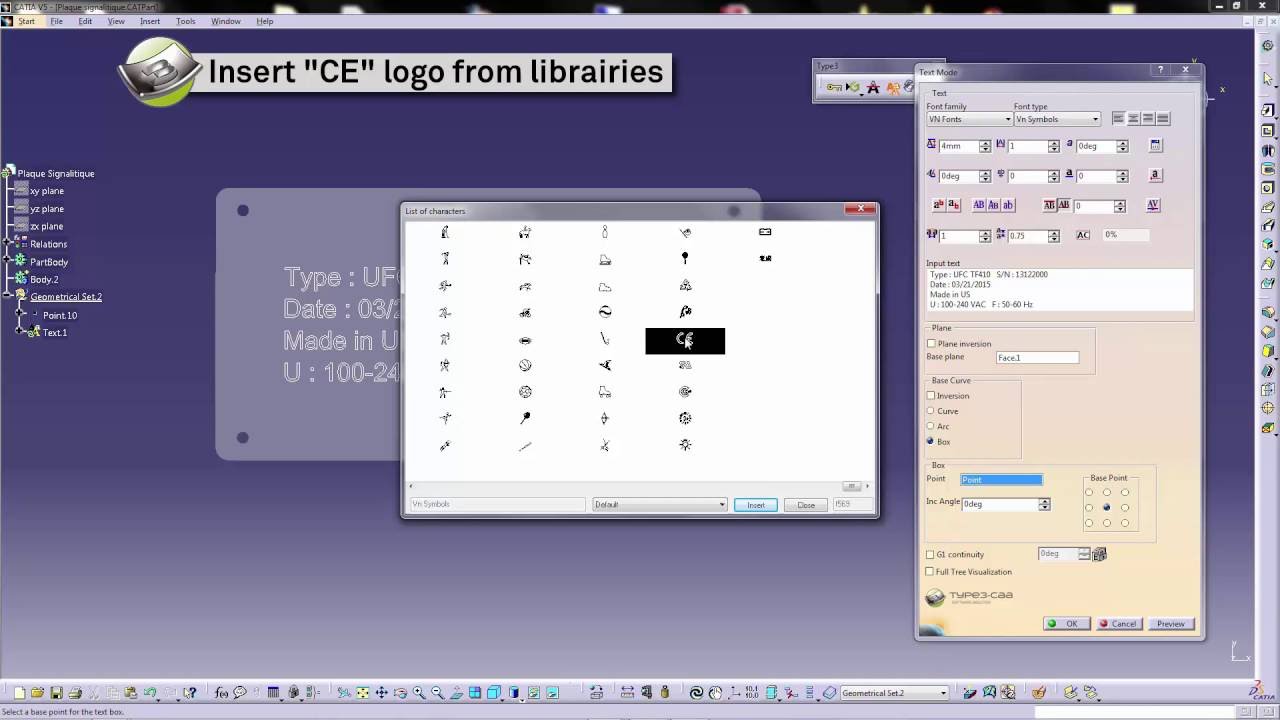Click OK in the Text Mode dialog
The height and width of the screenshot is (720, 1280).
click(1066, 624)
